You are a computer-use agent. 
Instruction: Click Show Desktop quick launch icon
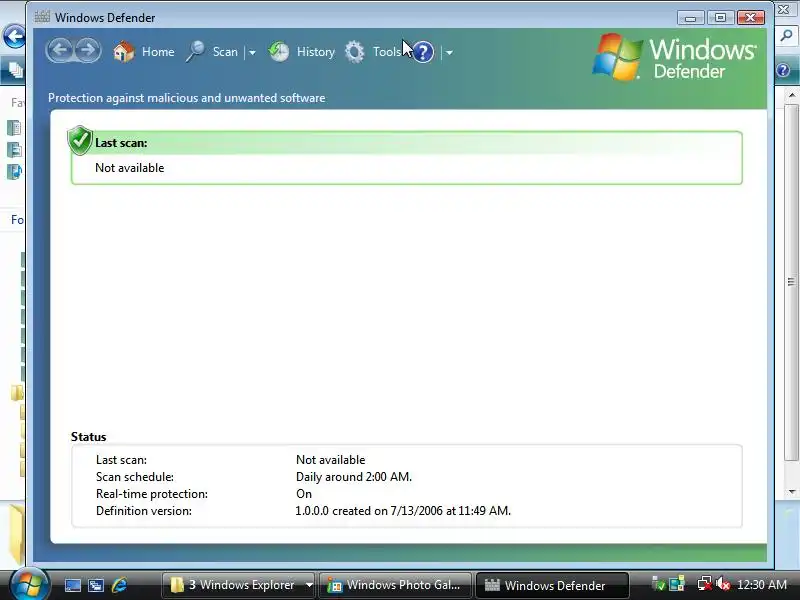click(72, 585)
